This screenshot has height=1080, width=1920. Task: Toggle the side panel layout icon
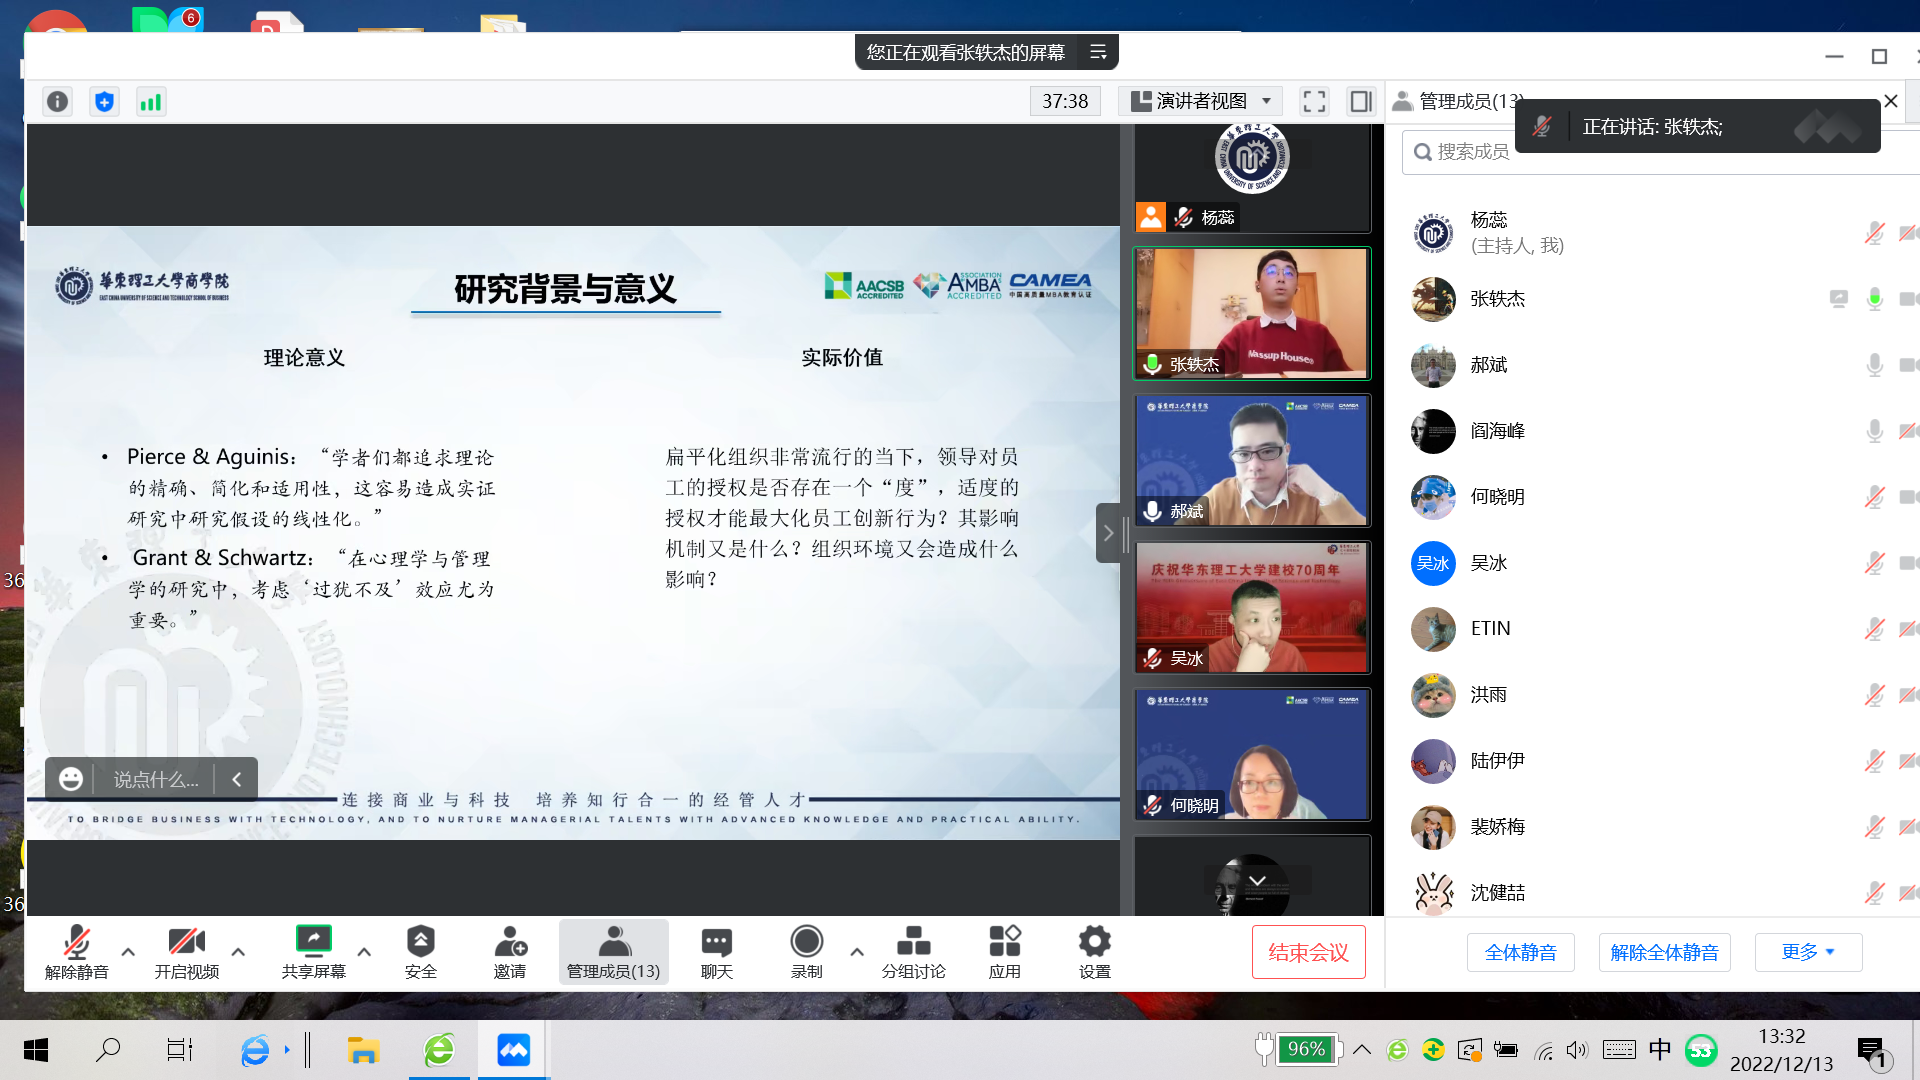[1360, 101]
